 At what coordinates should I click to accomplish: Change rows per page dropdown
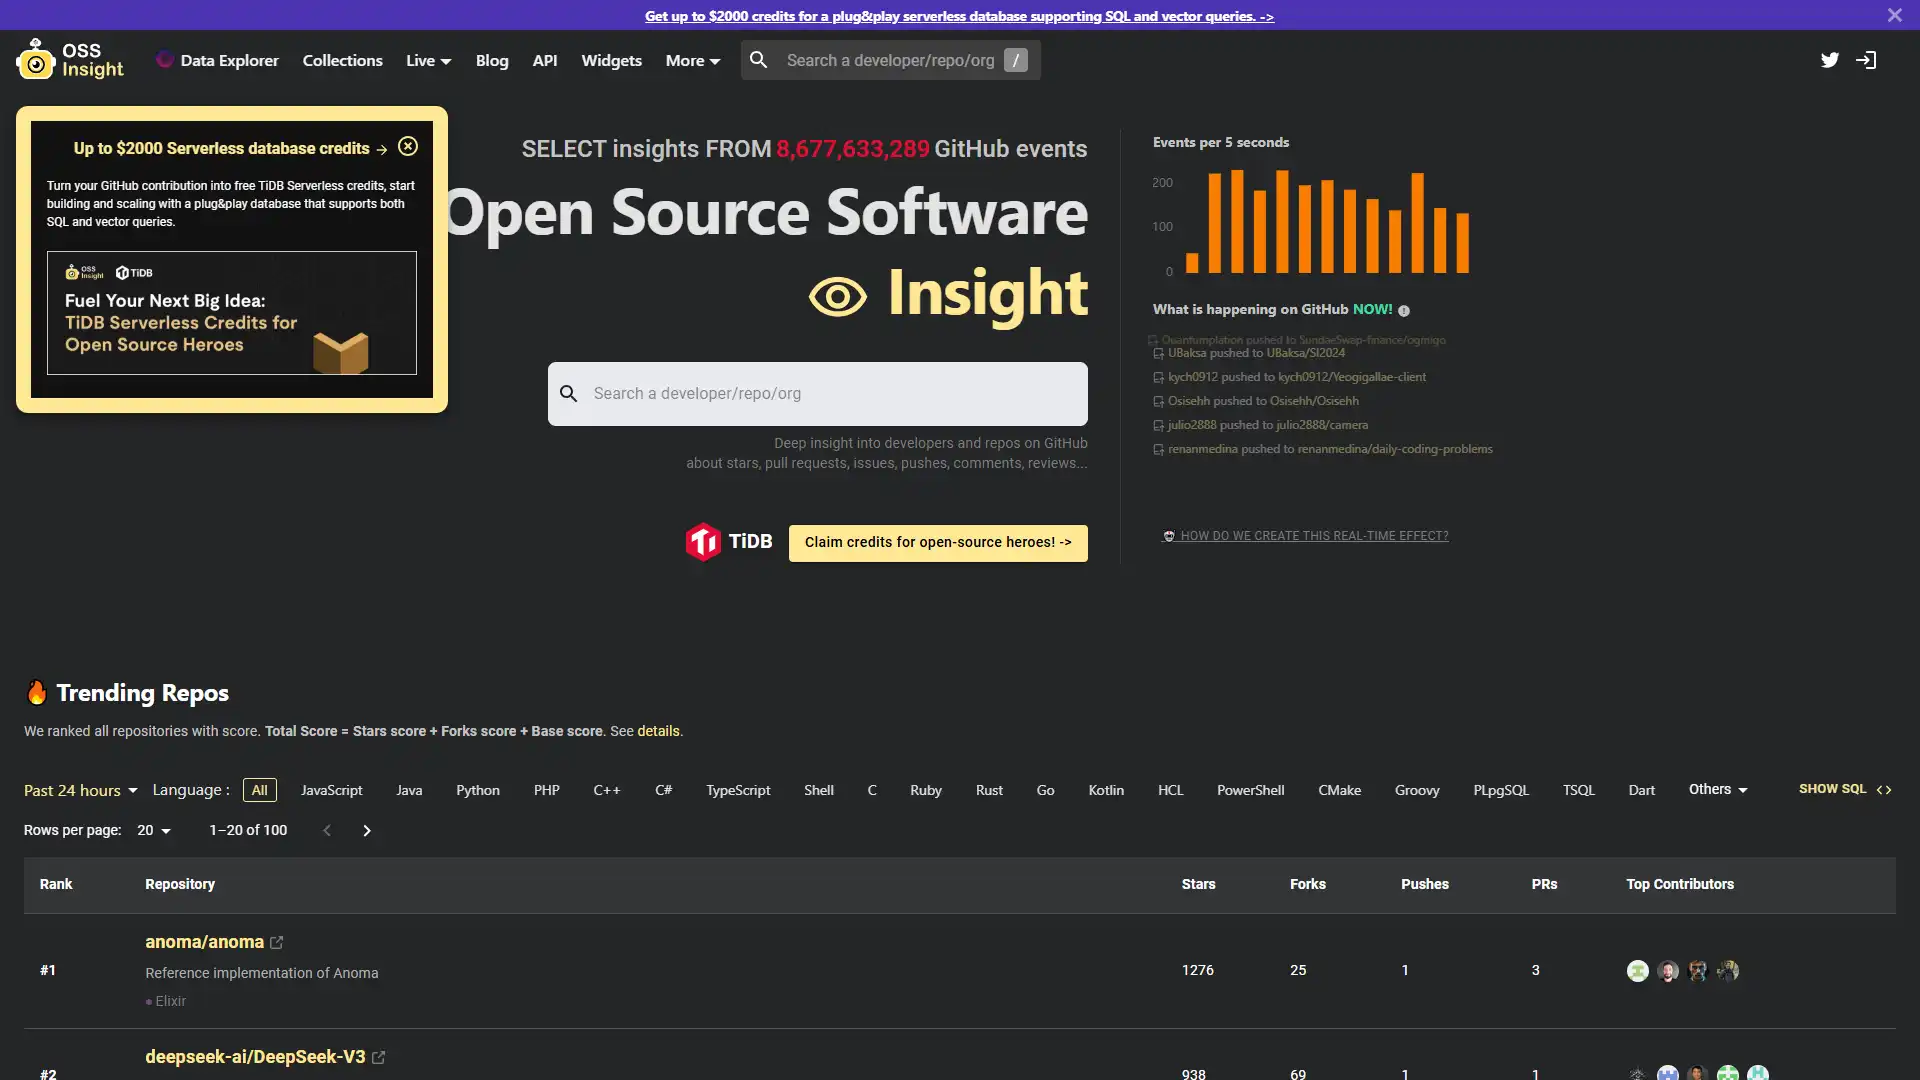pyautogui.click(x=154, y=831)
